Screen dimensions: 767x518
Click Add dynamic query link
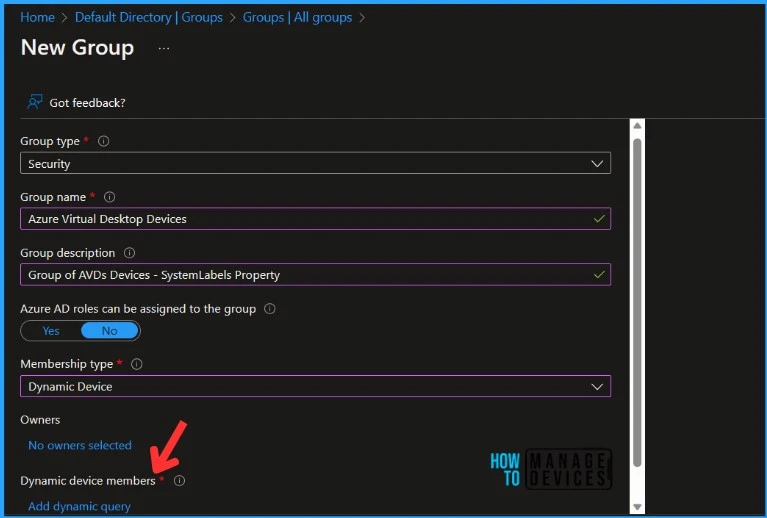point(79,506)
